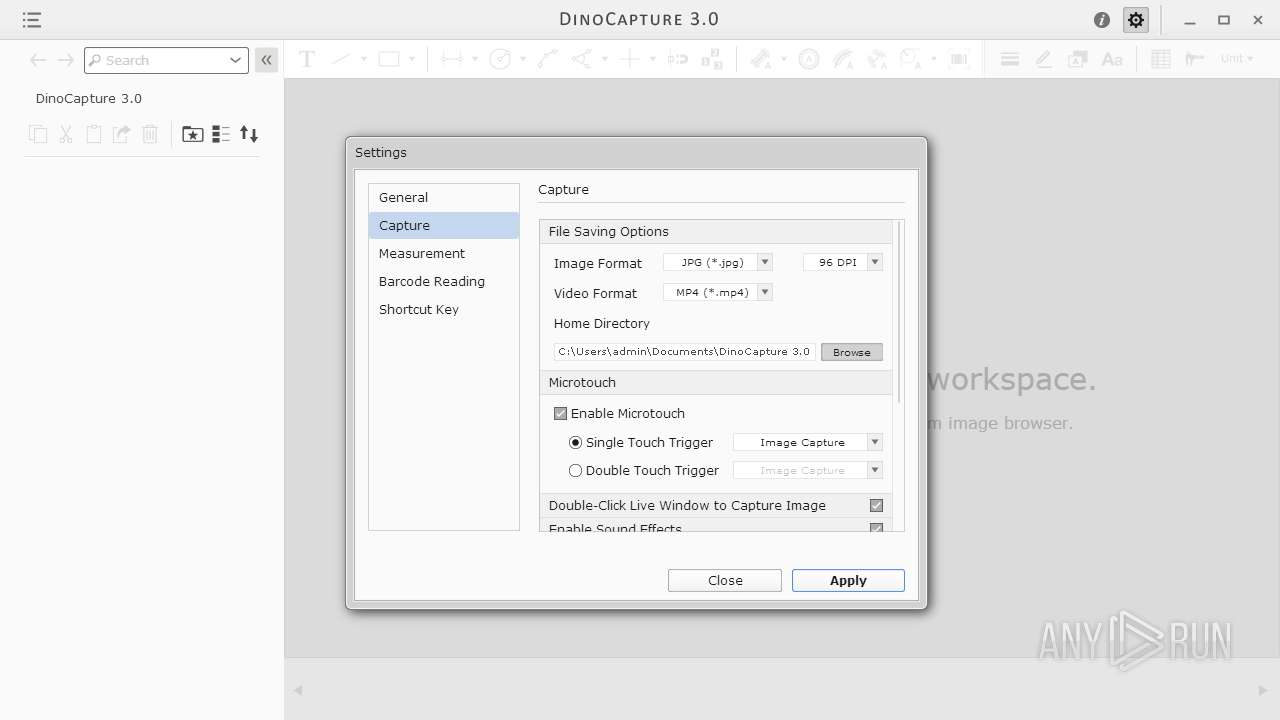Open the hamburger main menu
Screen dimensions: 1280x720
click(31, 20)
